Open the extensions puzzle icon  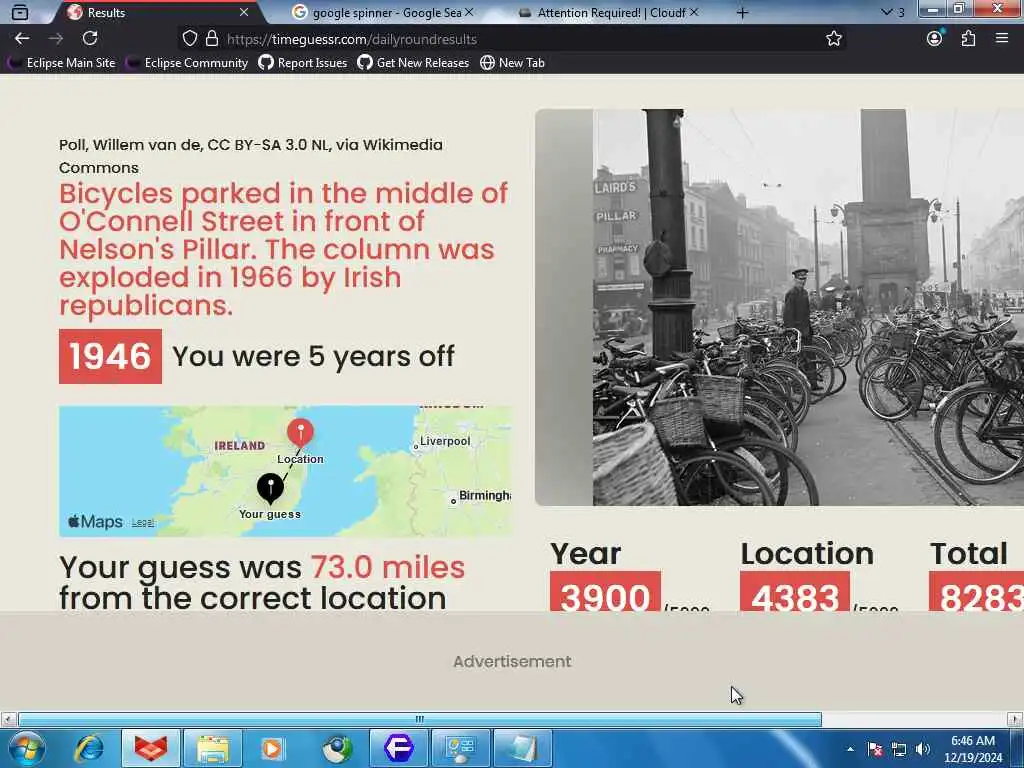coord(968,39)
